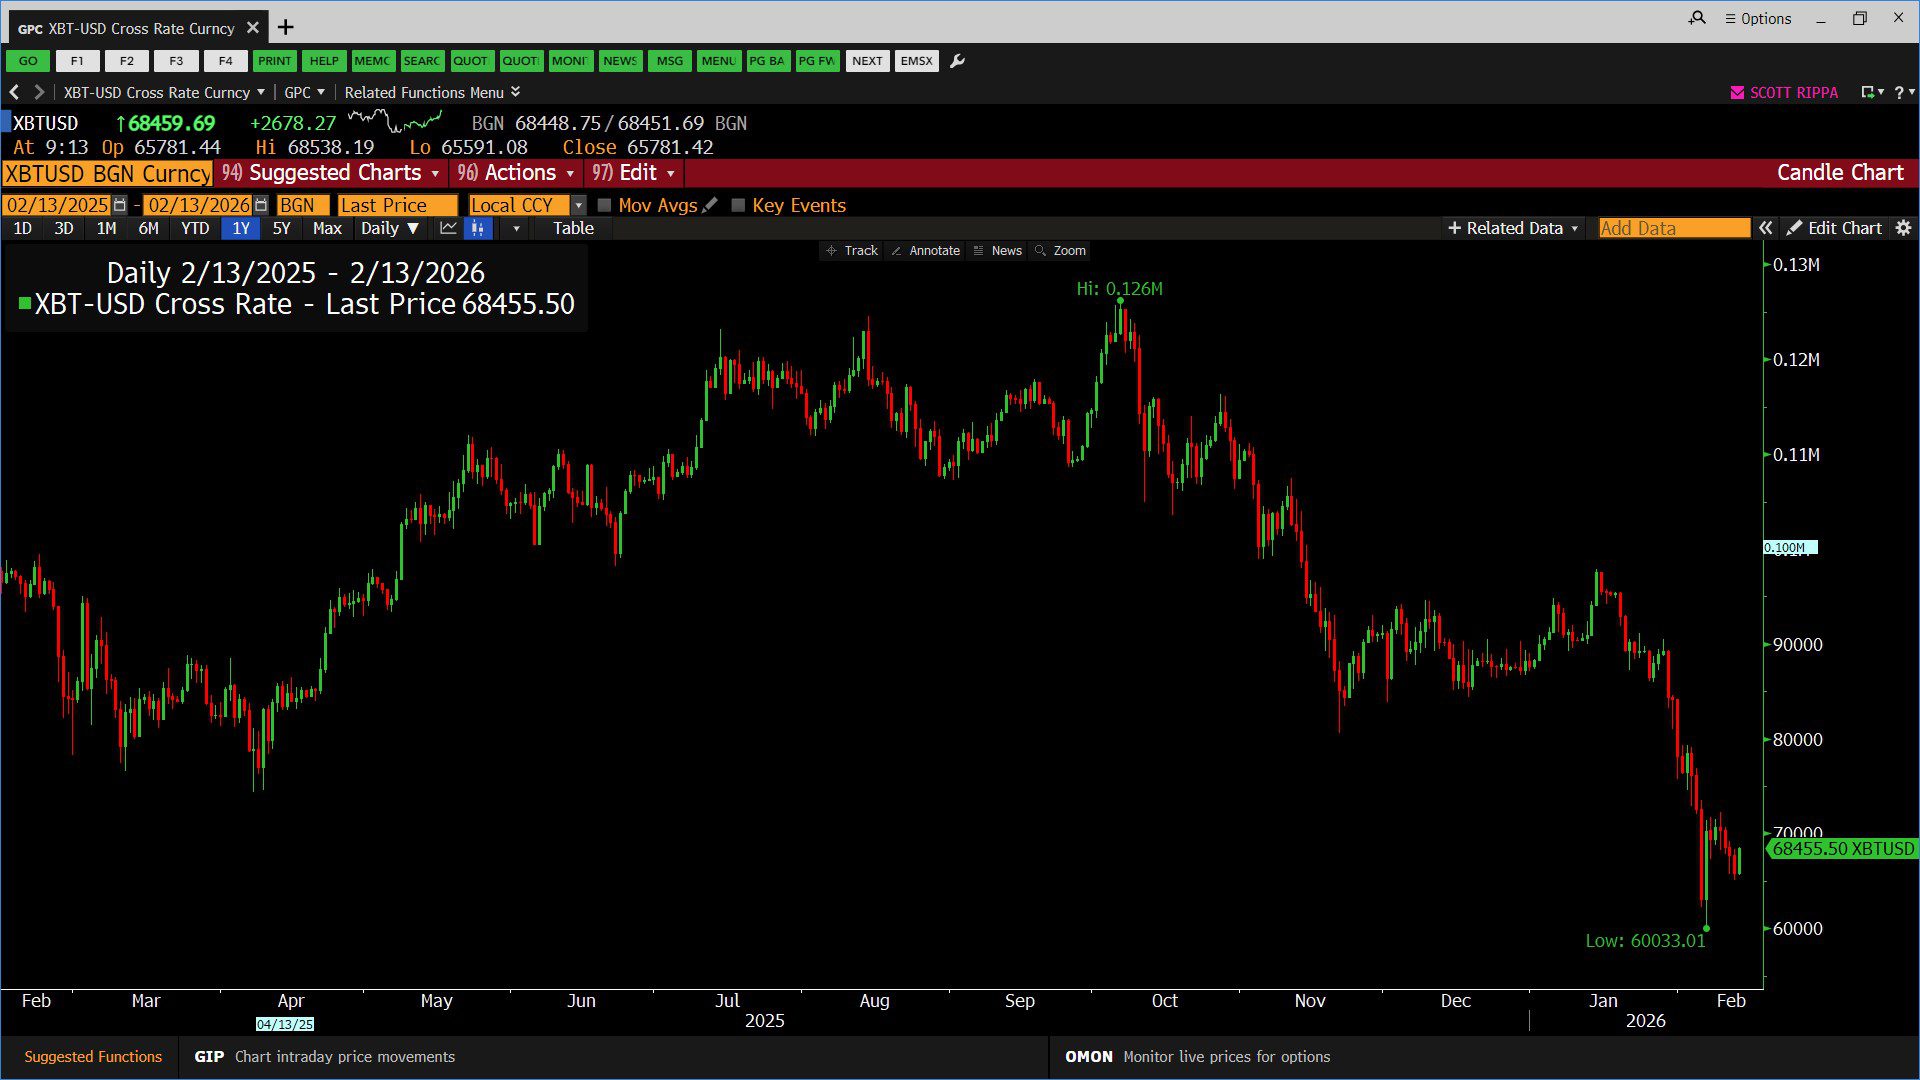
Task: Select the 1M range toggle
Action: 106,228
